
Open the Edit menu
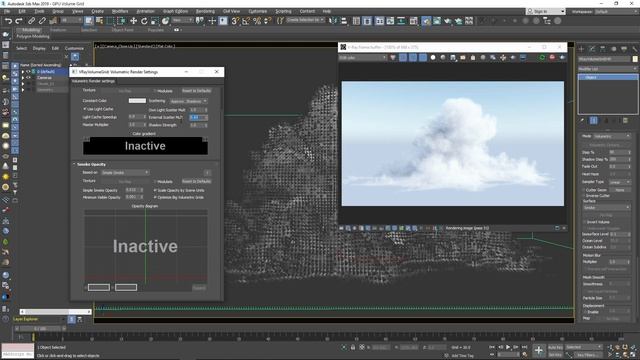[x=22, y=11]
